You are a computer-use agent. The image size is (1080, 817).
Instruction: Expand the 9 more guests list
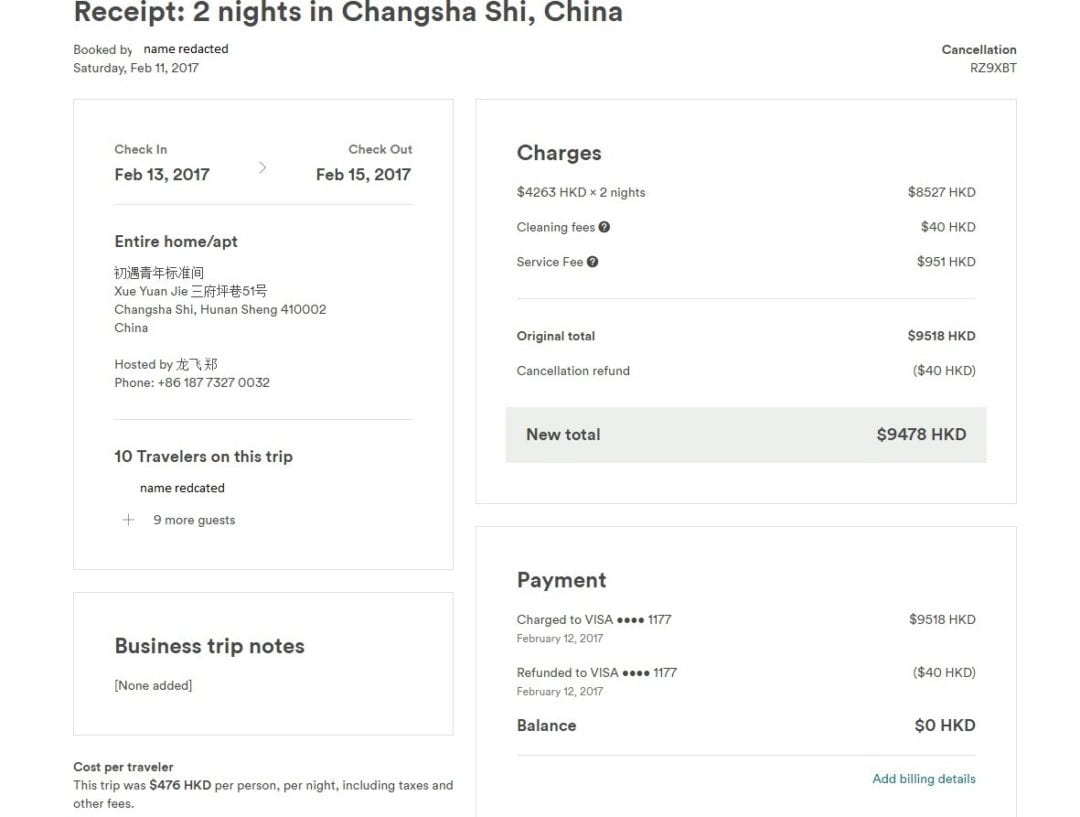(194, 520)
